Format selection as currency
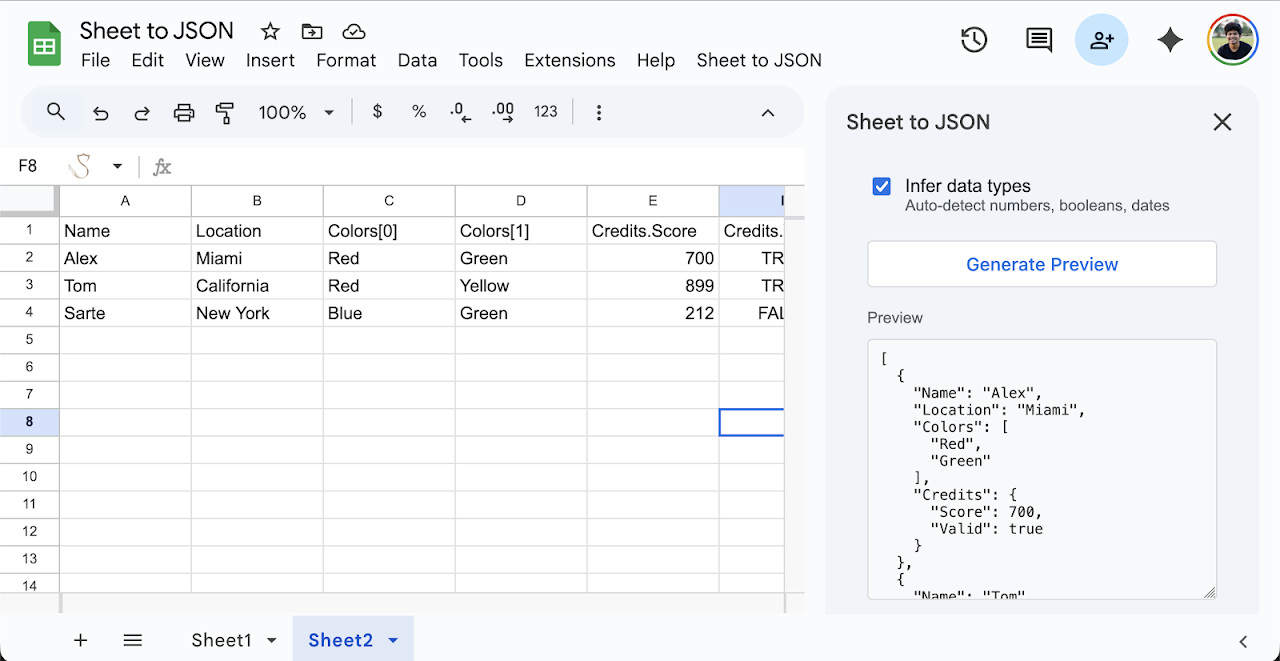Image resolution: width=1280 pixels, height=661 pixels. click(377, 112)
